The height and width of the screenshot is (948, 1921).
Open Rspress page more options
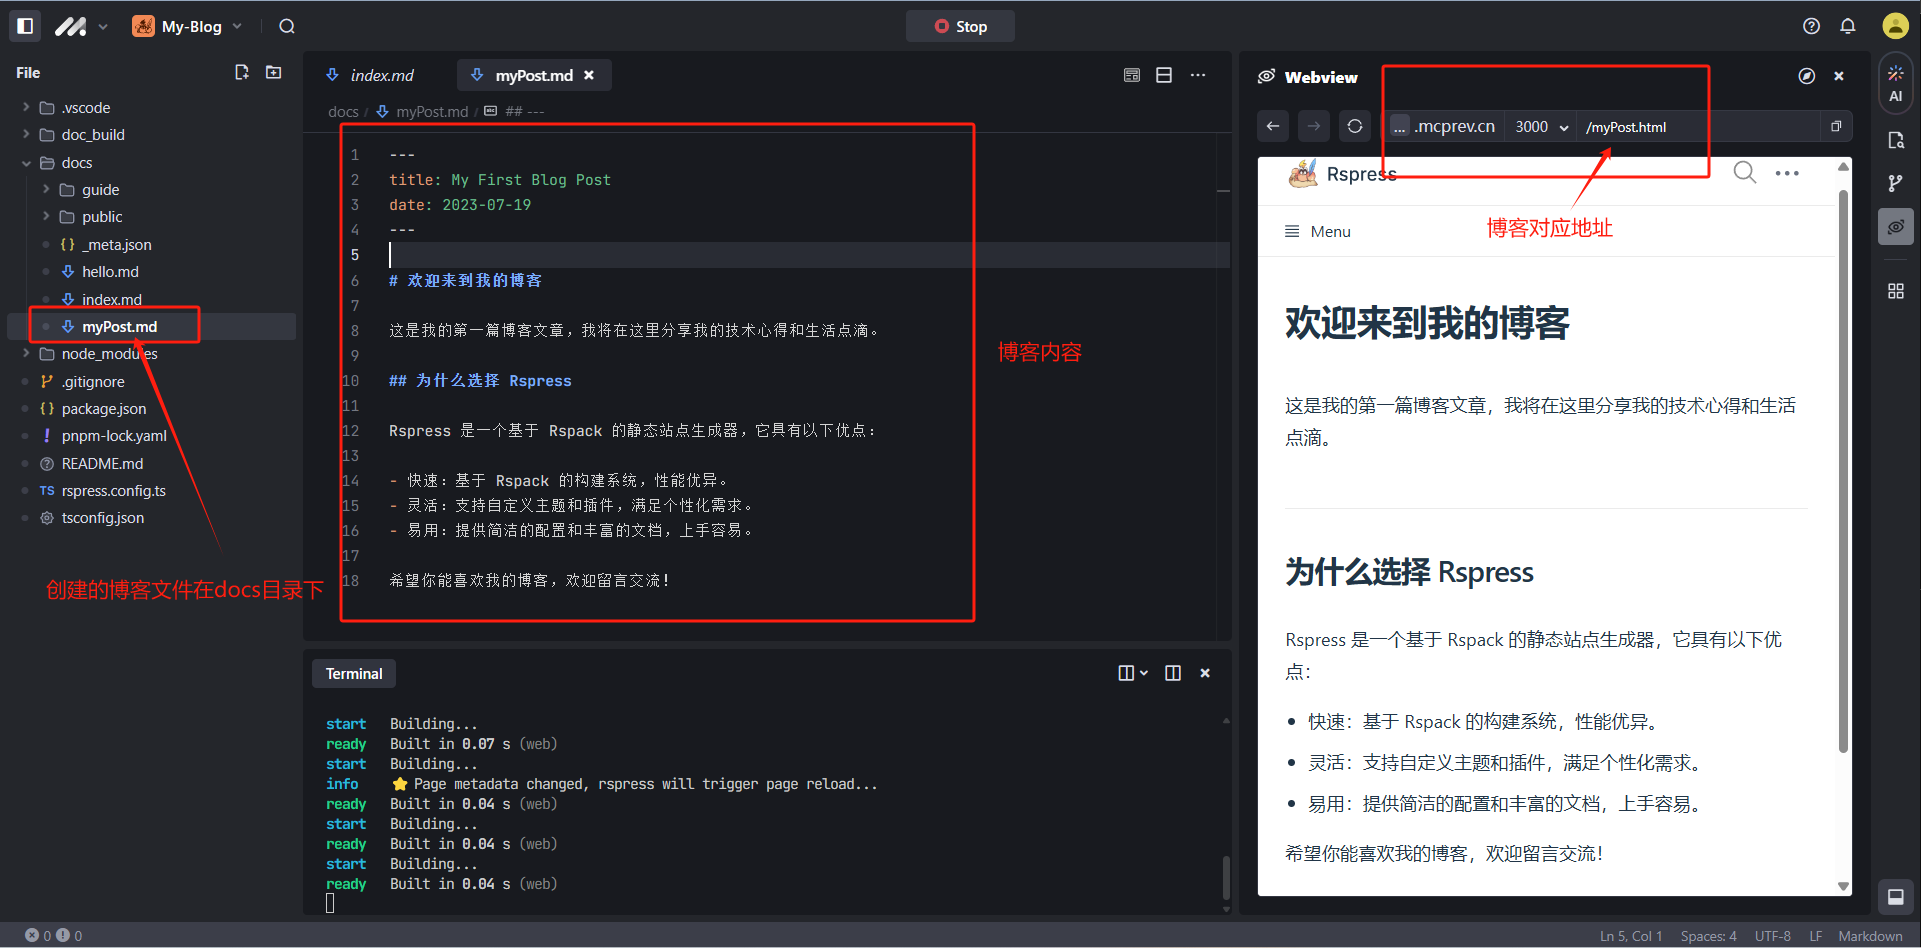tap(1787, 173)
